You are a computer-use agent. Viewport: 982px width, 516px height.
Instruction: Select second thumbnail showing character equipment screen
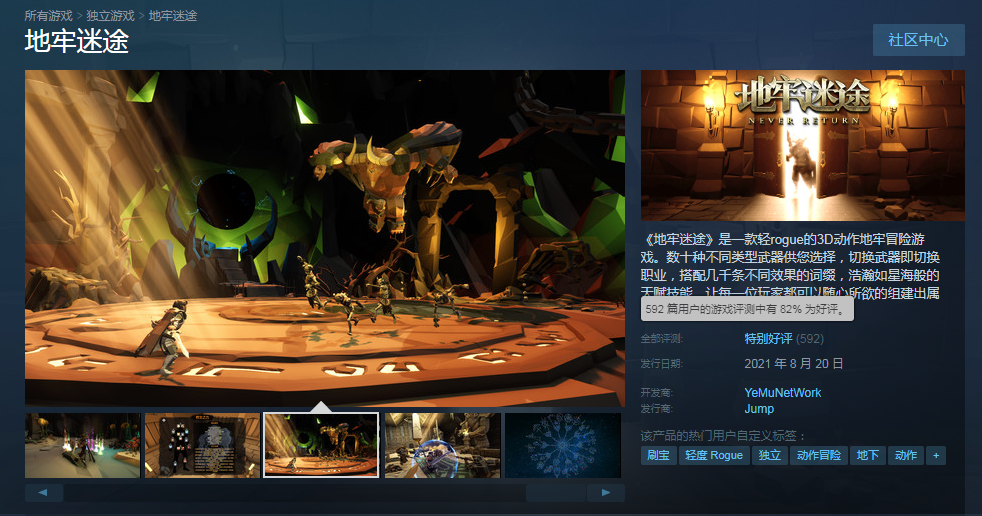coord(202,445)
